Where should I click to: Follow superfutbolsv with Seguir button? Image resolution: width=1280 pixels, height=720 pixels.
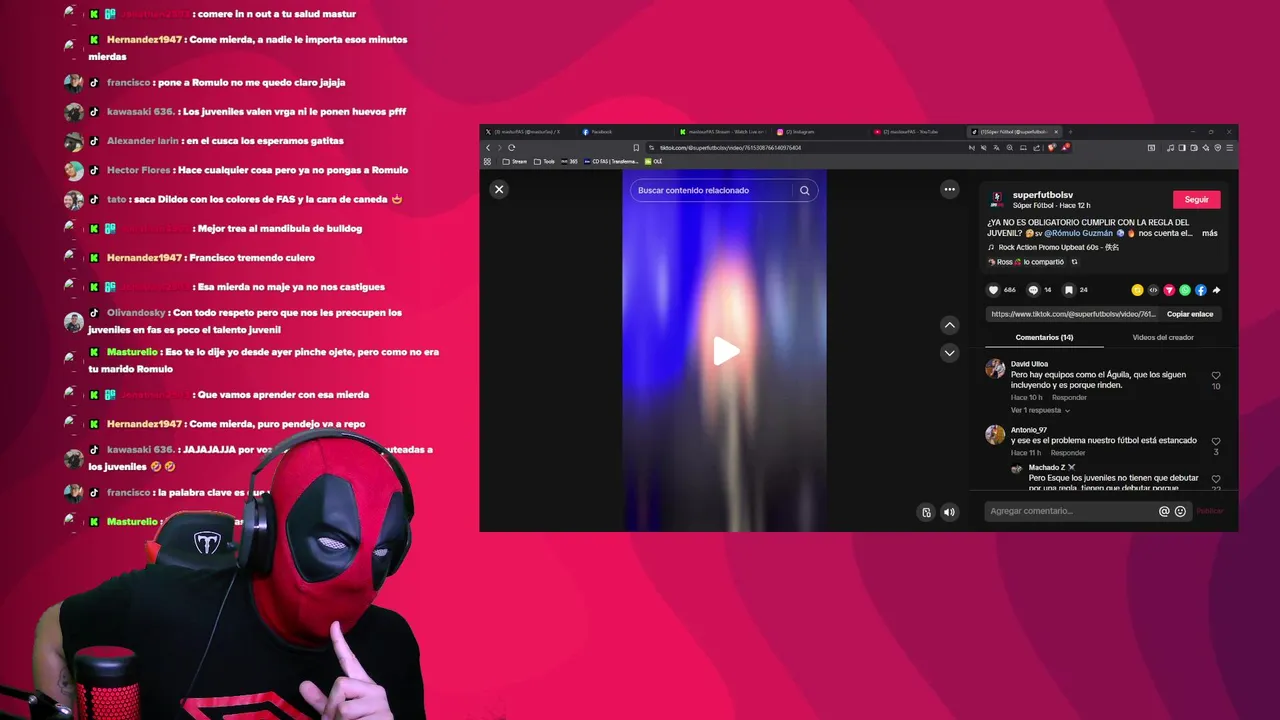pyautogui.click(x=1196, y=199)
